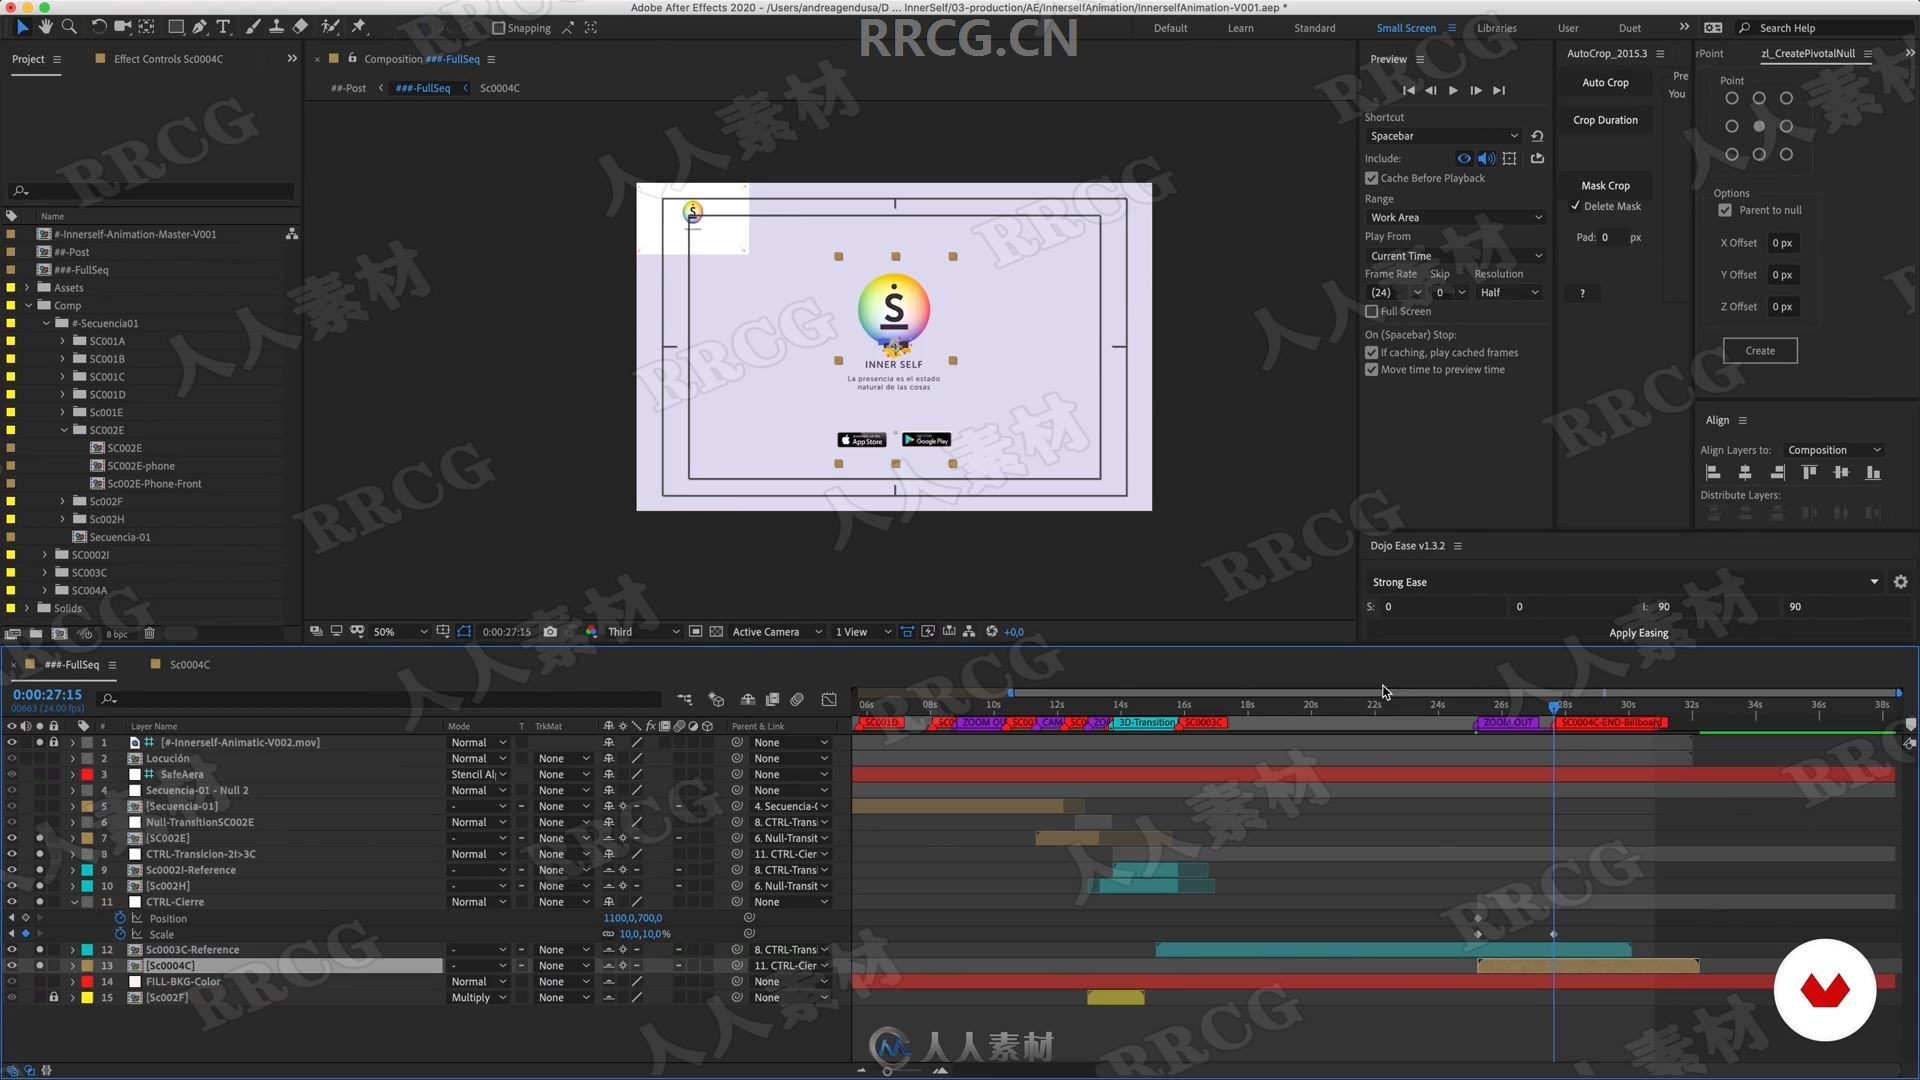1920x1080 pixels.
Task: Enable Move time to preview time checkbox
Action: pos(1371,369)
